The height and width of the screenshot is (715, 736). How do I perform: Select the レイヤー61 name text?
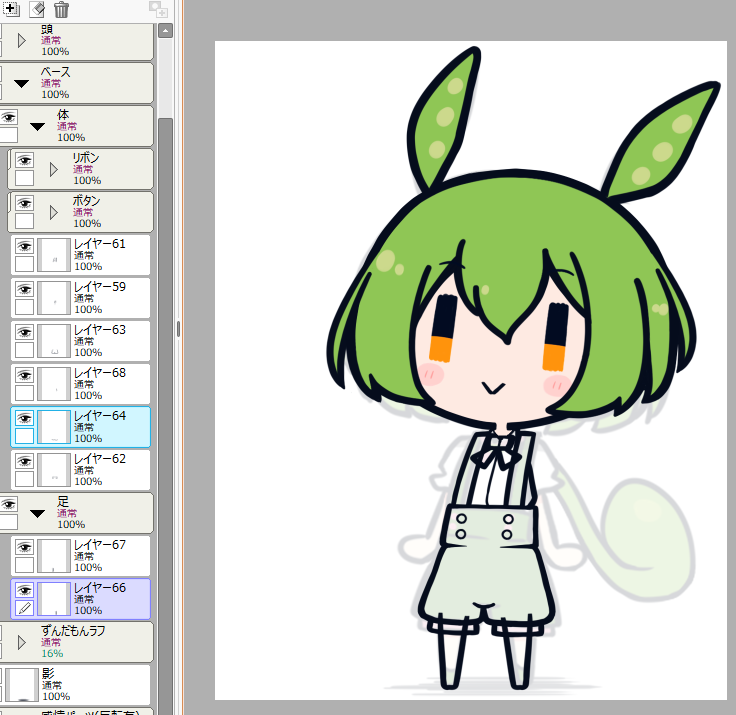pos(100,244)
